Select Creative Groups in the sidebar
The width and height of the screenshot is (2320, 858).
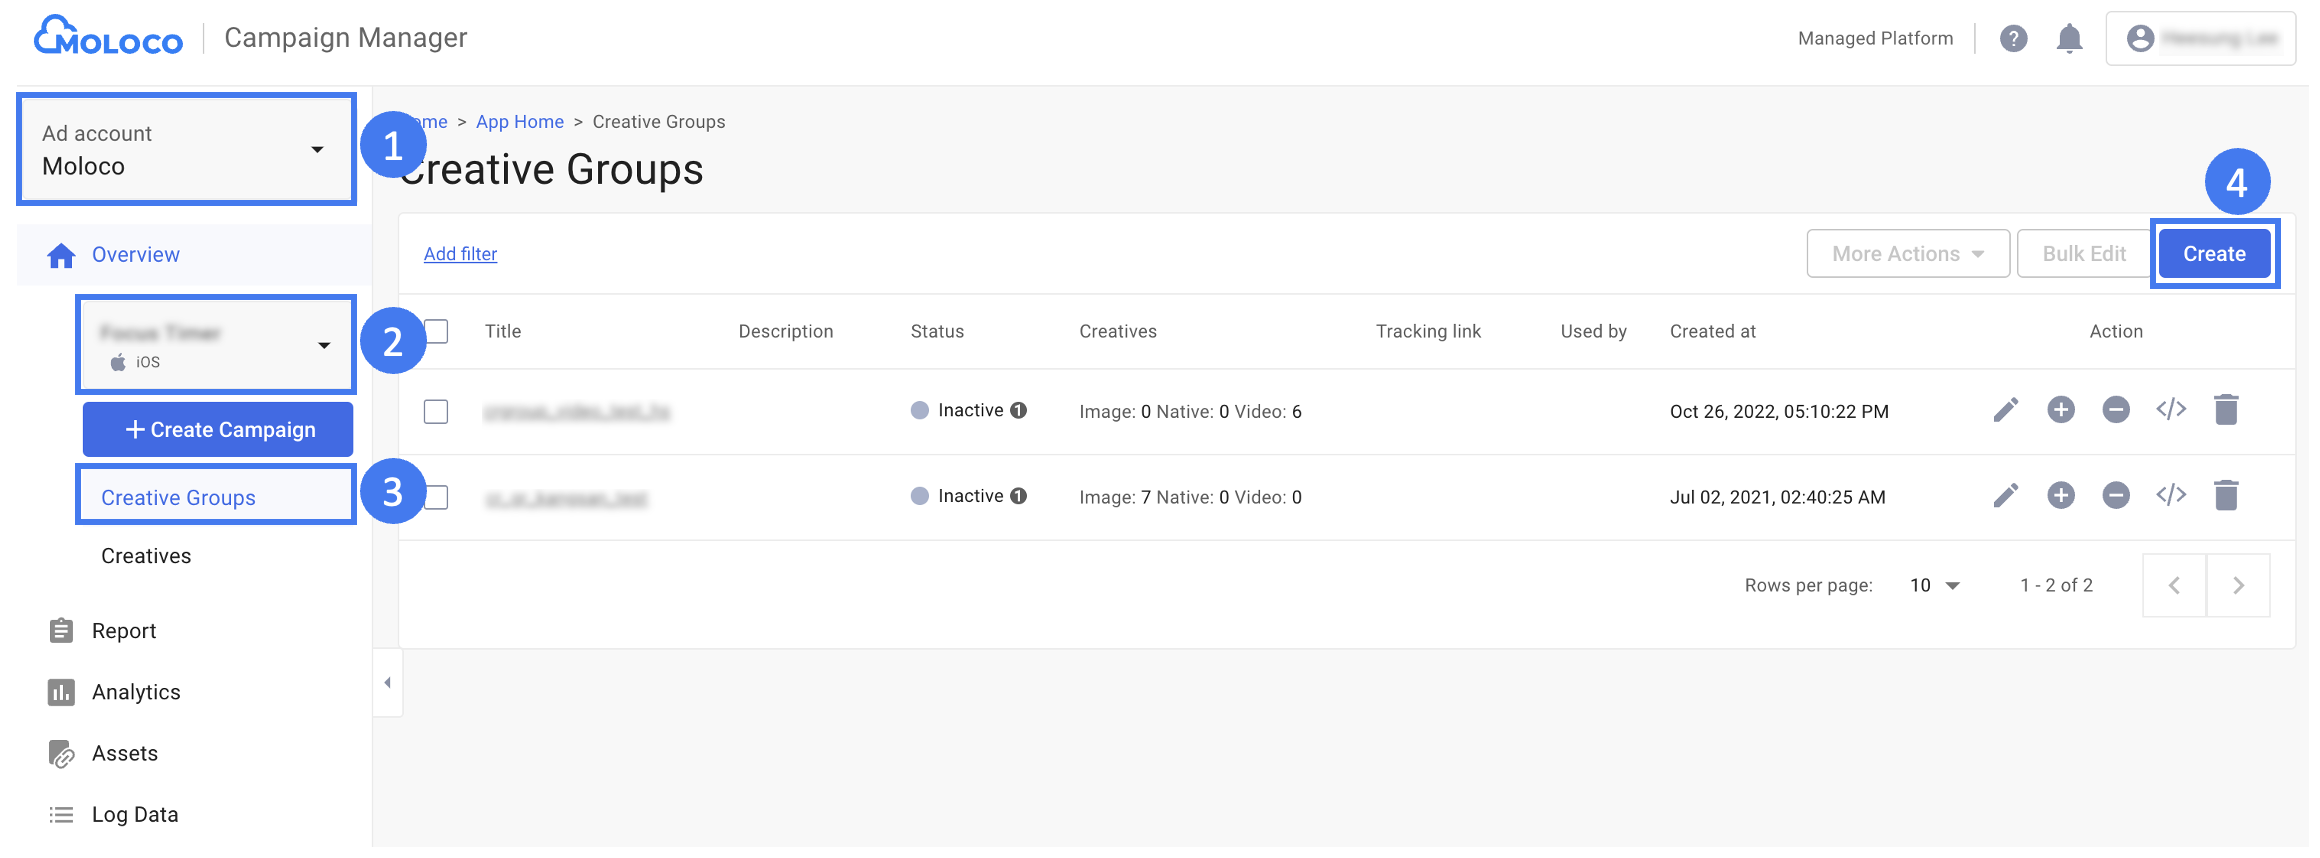pyautogui.click(x=178, y=498)
